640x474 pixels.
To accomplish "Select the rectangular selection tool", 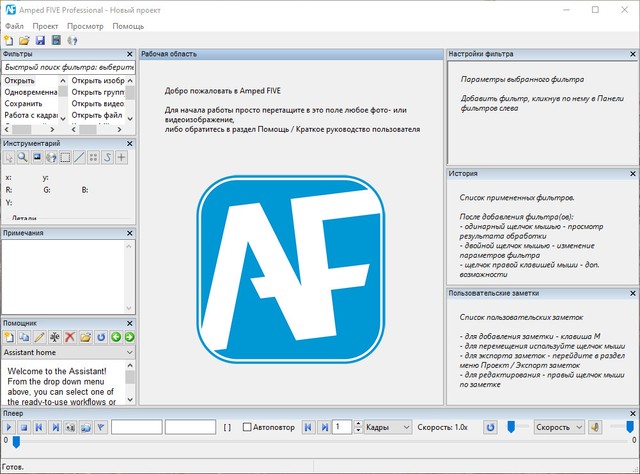I will 65,158.
